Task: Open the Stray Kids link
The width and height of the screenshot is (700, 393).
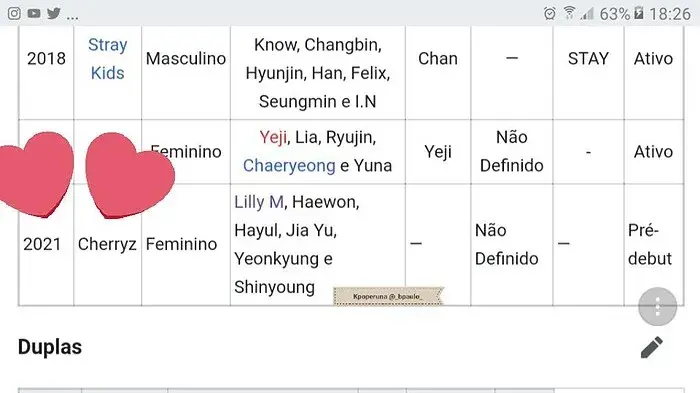Action: [x=108, y=59]
